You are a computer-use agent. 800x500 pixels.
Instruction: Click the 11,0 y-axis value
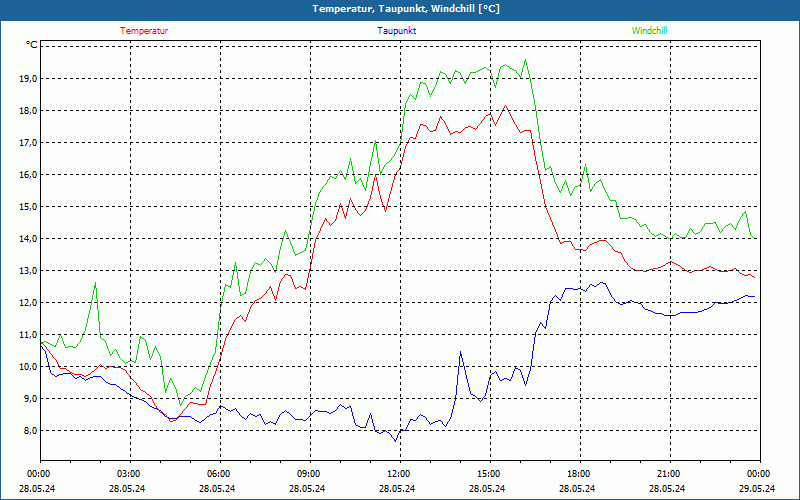[x=29, y=335]
